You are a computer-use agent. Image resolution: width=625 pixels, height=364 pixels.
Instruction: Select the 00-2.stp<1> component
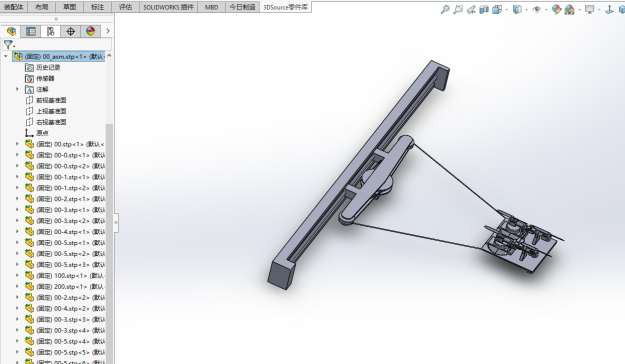click(x=65, y=199)
